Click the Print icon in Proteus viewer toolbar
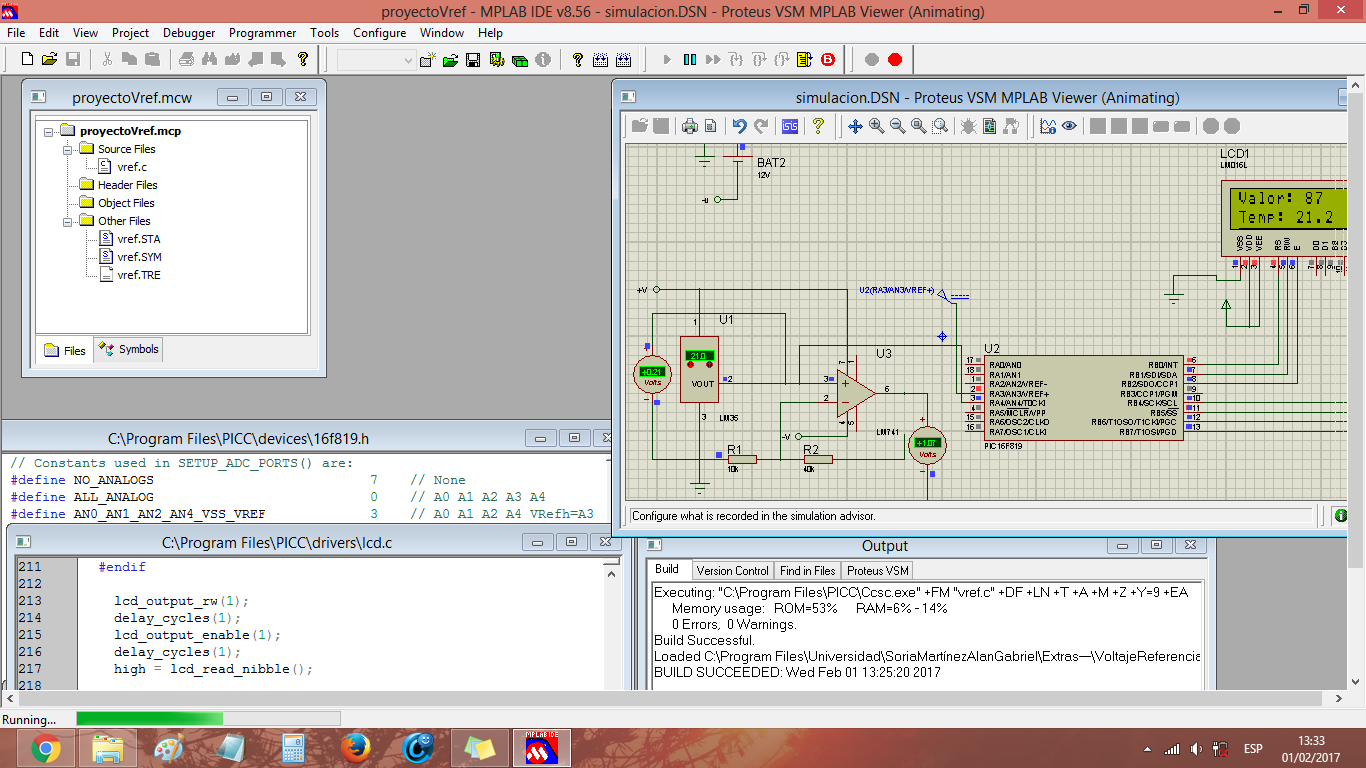 coord(689,126)
